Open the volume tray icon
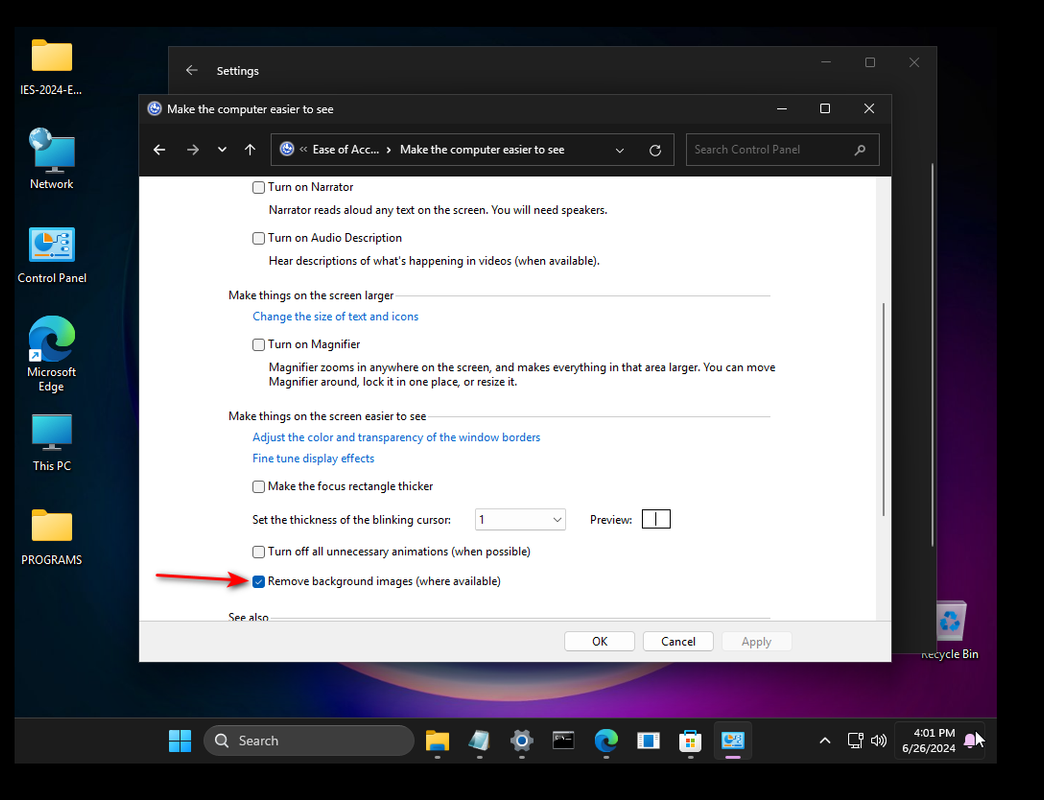Image resolution: width=1044 pixels, height=800 pixels. (x=879, y=740)
